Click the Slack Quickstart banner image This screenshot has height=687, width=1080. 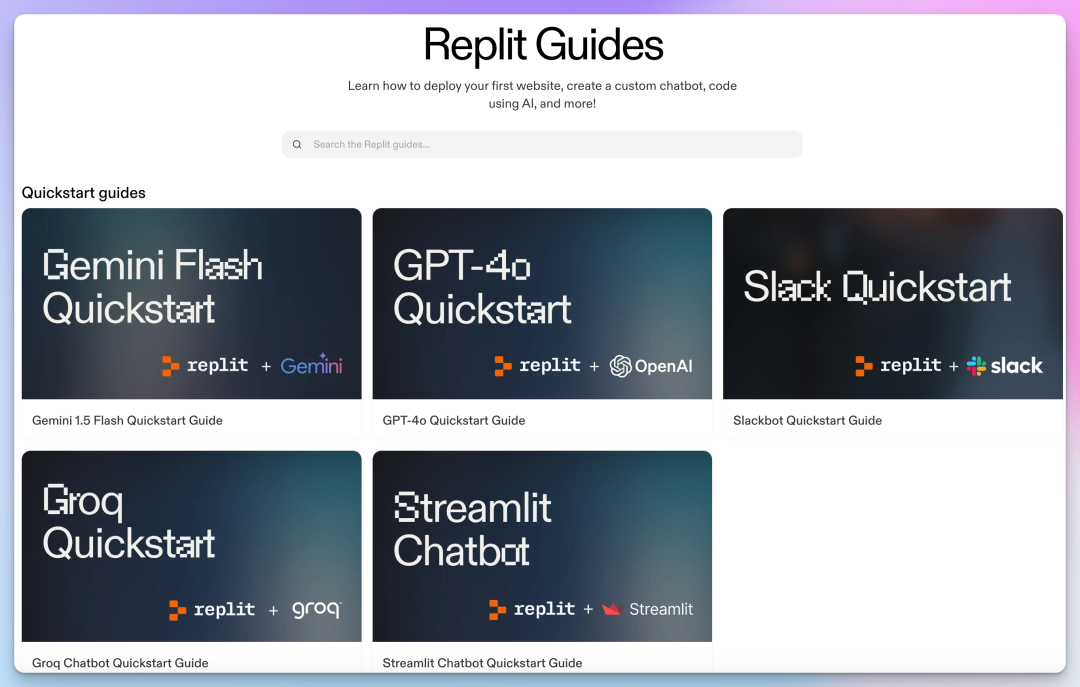[x=892, y=304]
